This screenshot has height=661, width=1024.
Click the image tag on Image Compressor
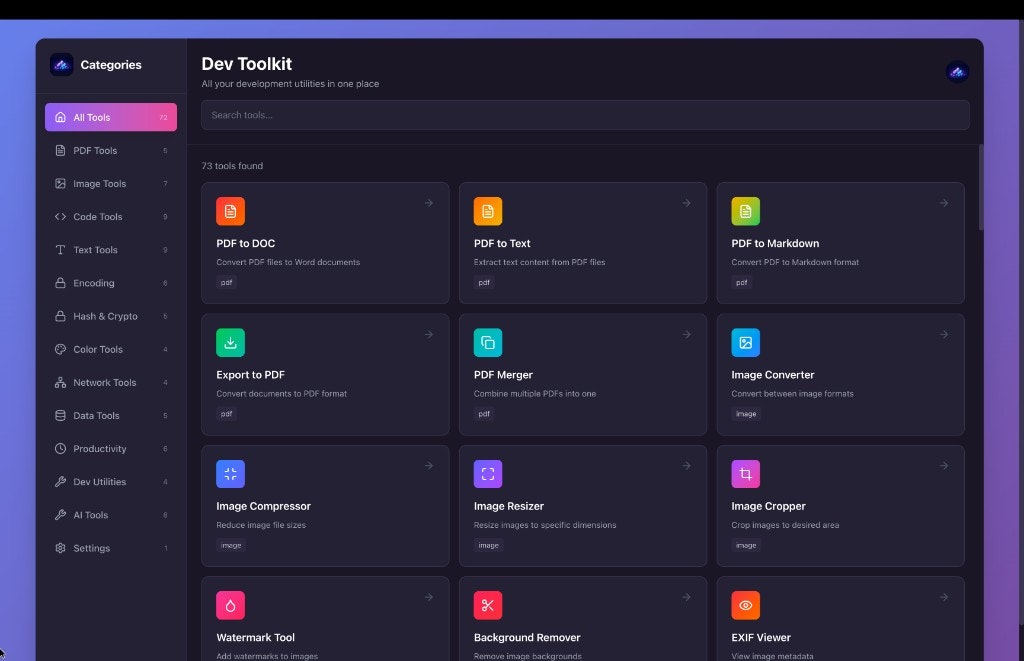pos(231,545)
